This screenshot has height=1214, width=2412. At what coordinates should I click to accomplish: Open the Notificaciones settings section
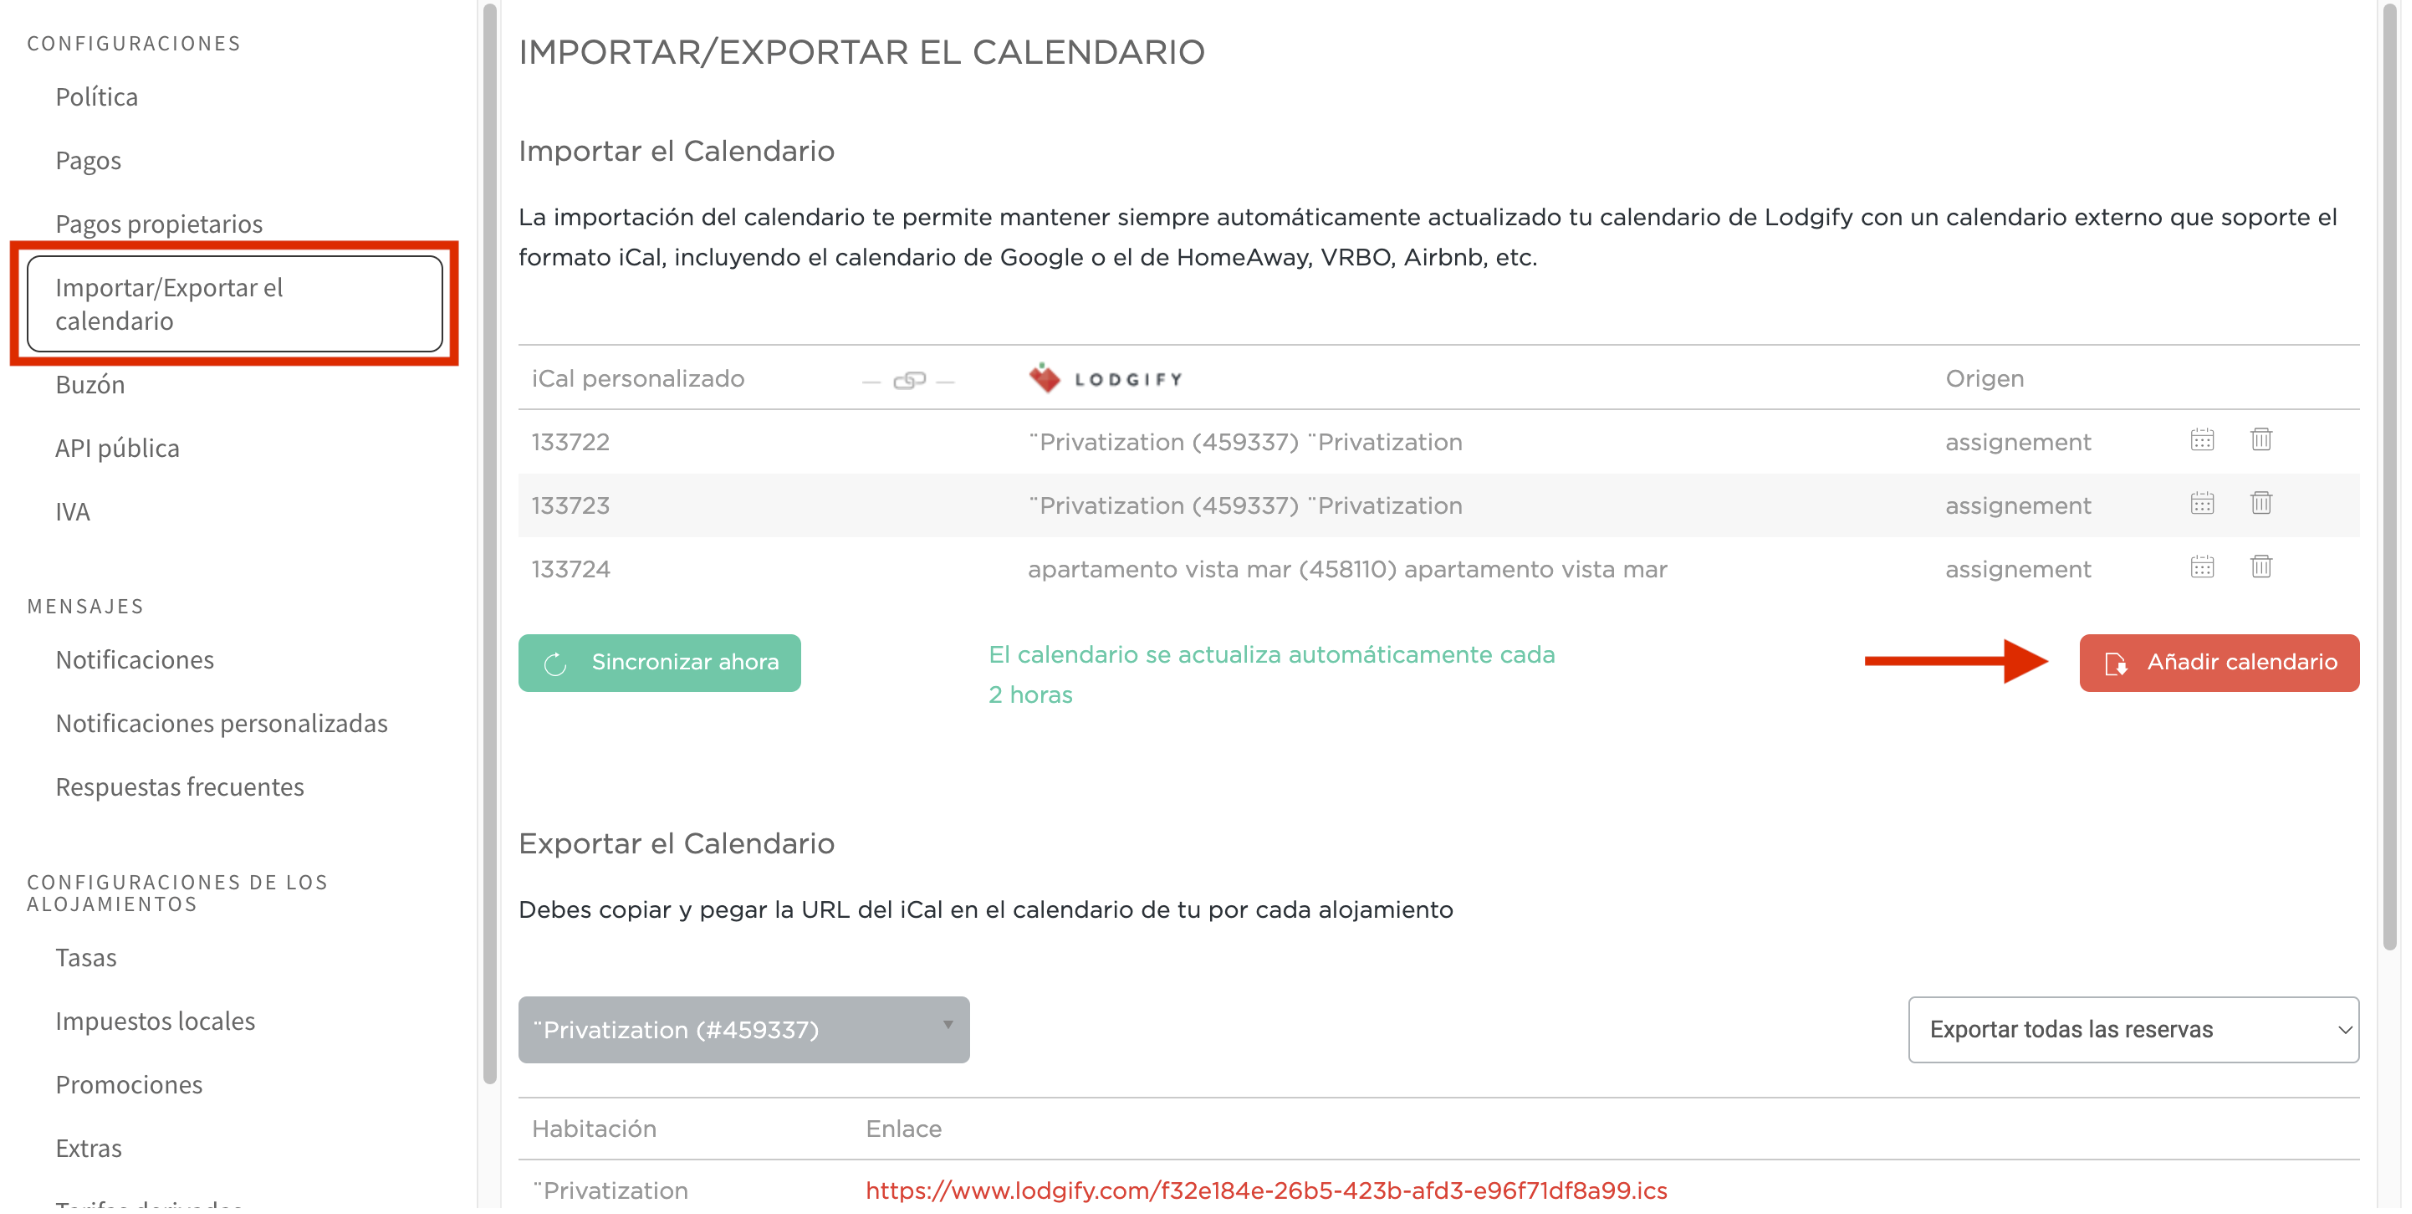134,660
